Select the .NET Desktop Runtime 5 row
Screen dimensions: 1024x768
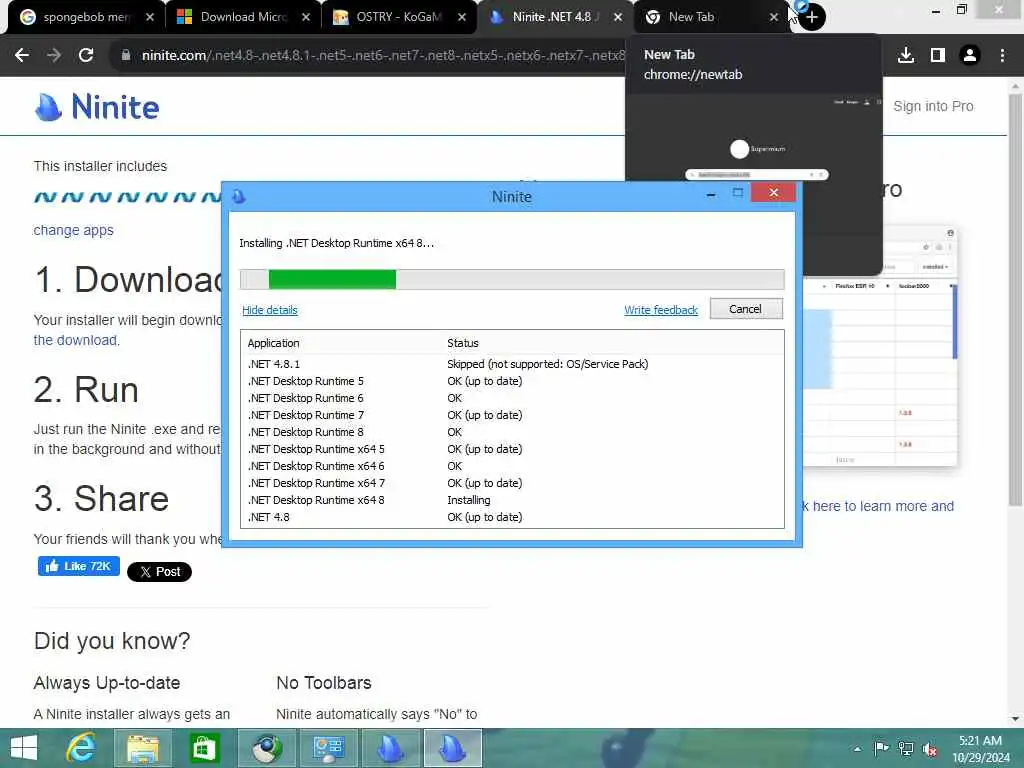point(512,381)
